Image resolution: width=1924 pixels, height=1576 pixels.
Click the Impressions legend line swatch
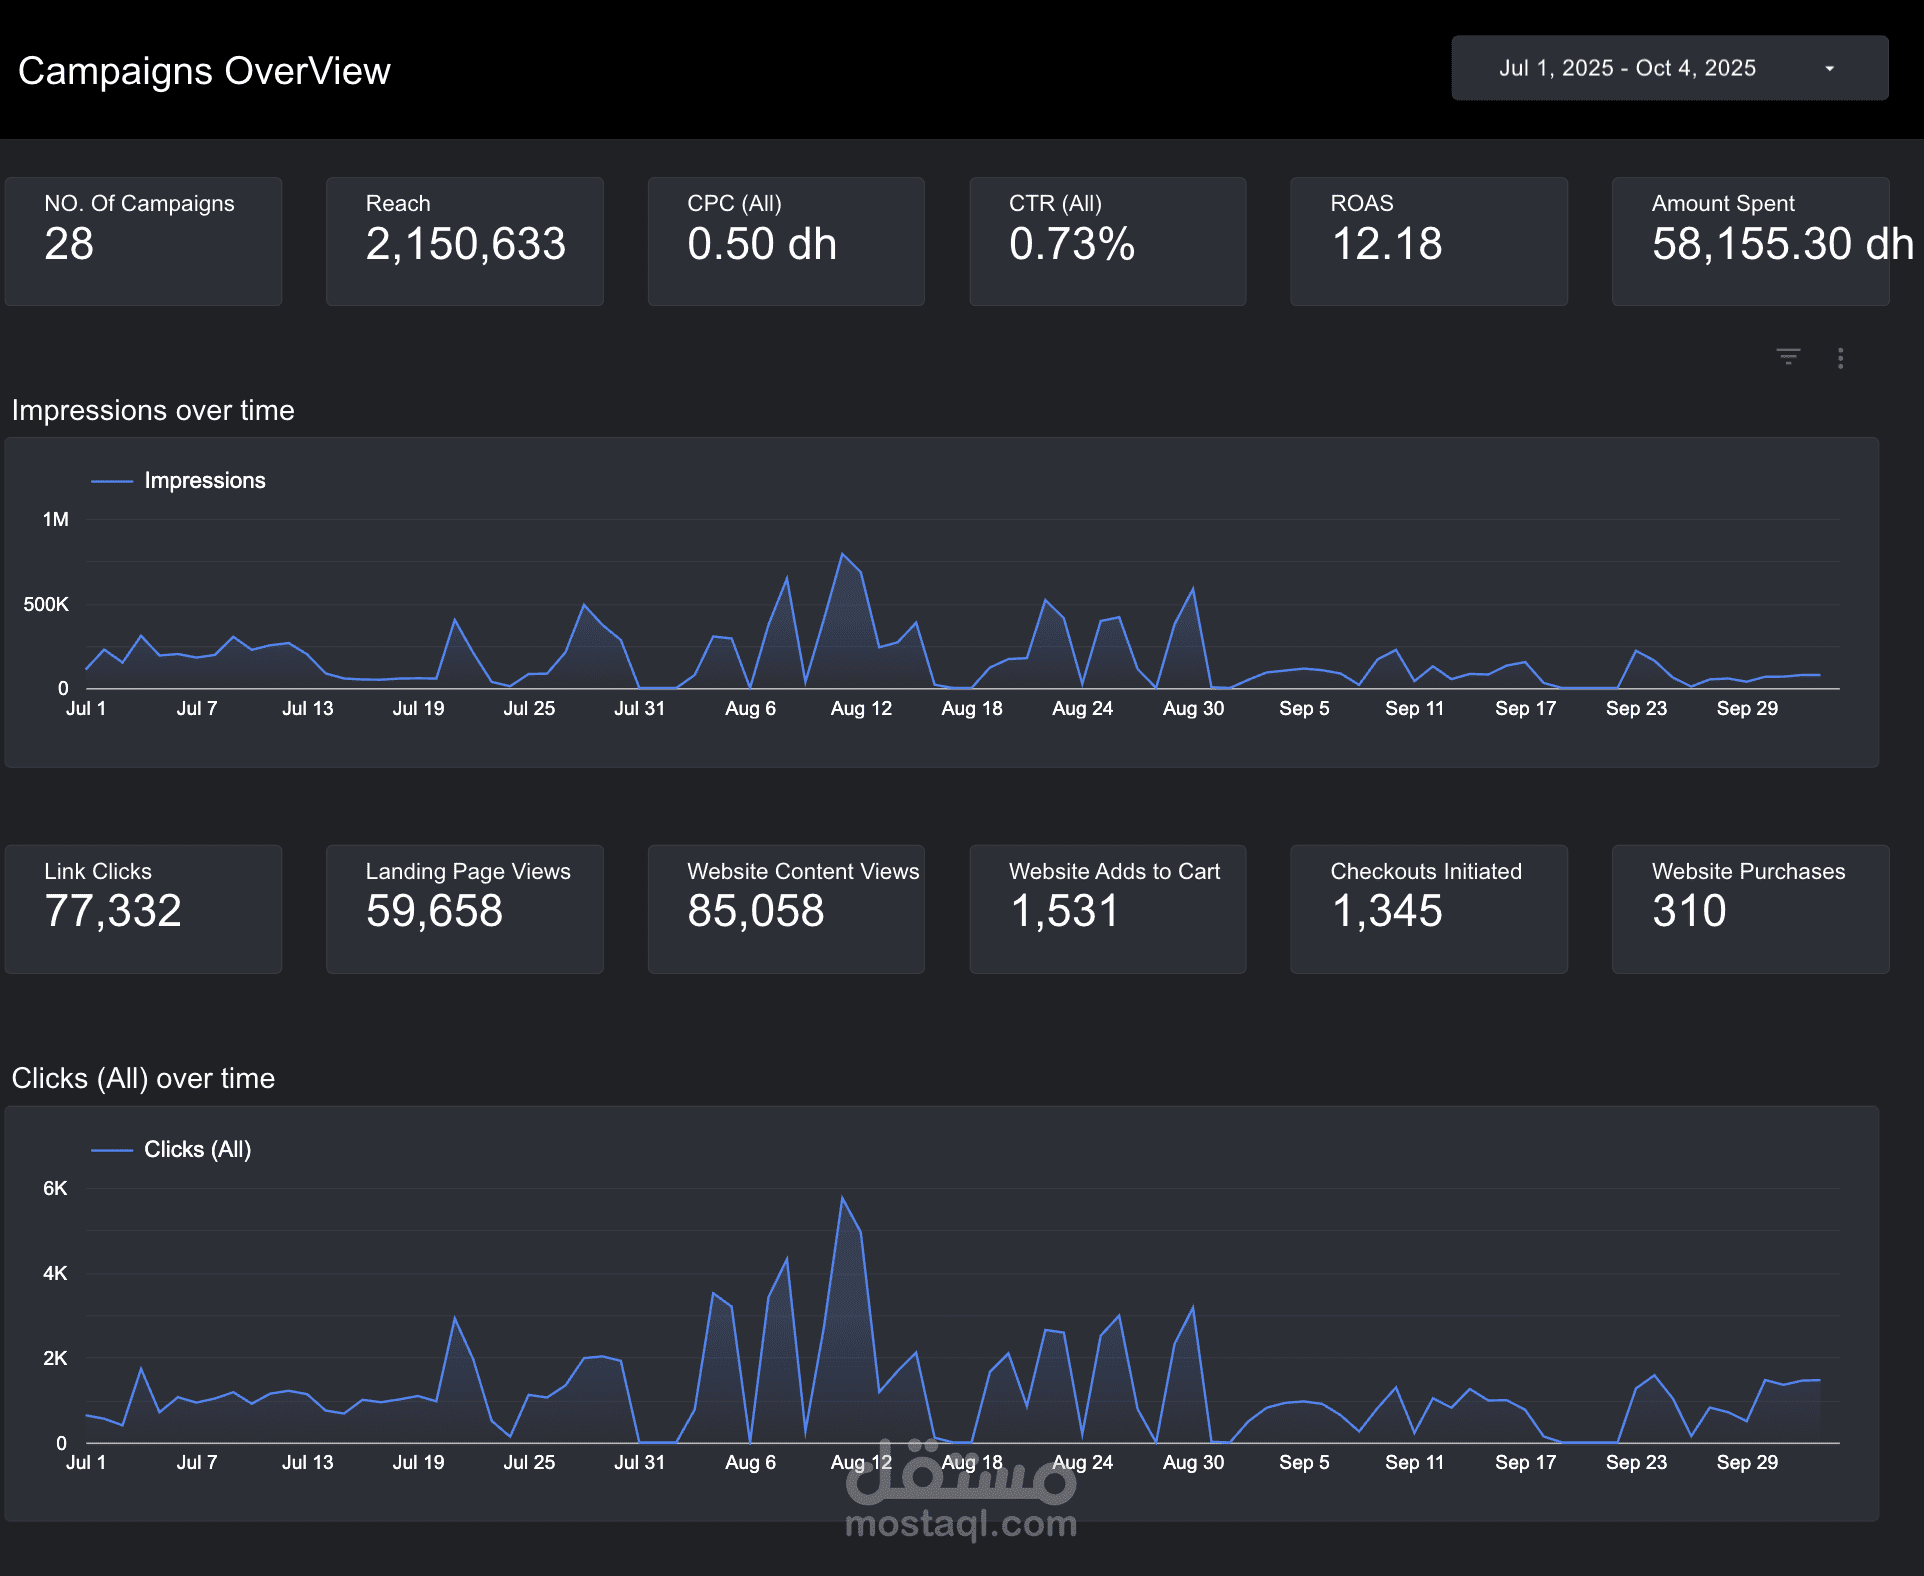(x=112, y=481)
